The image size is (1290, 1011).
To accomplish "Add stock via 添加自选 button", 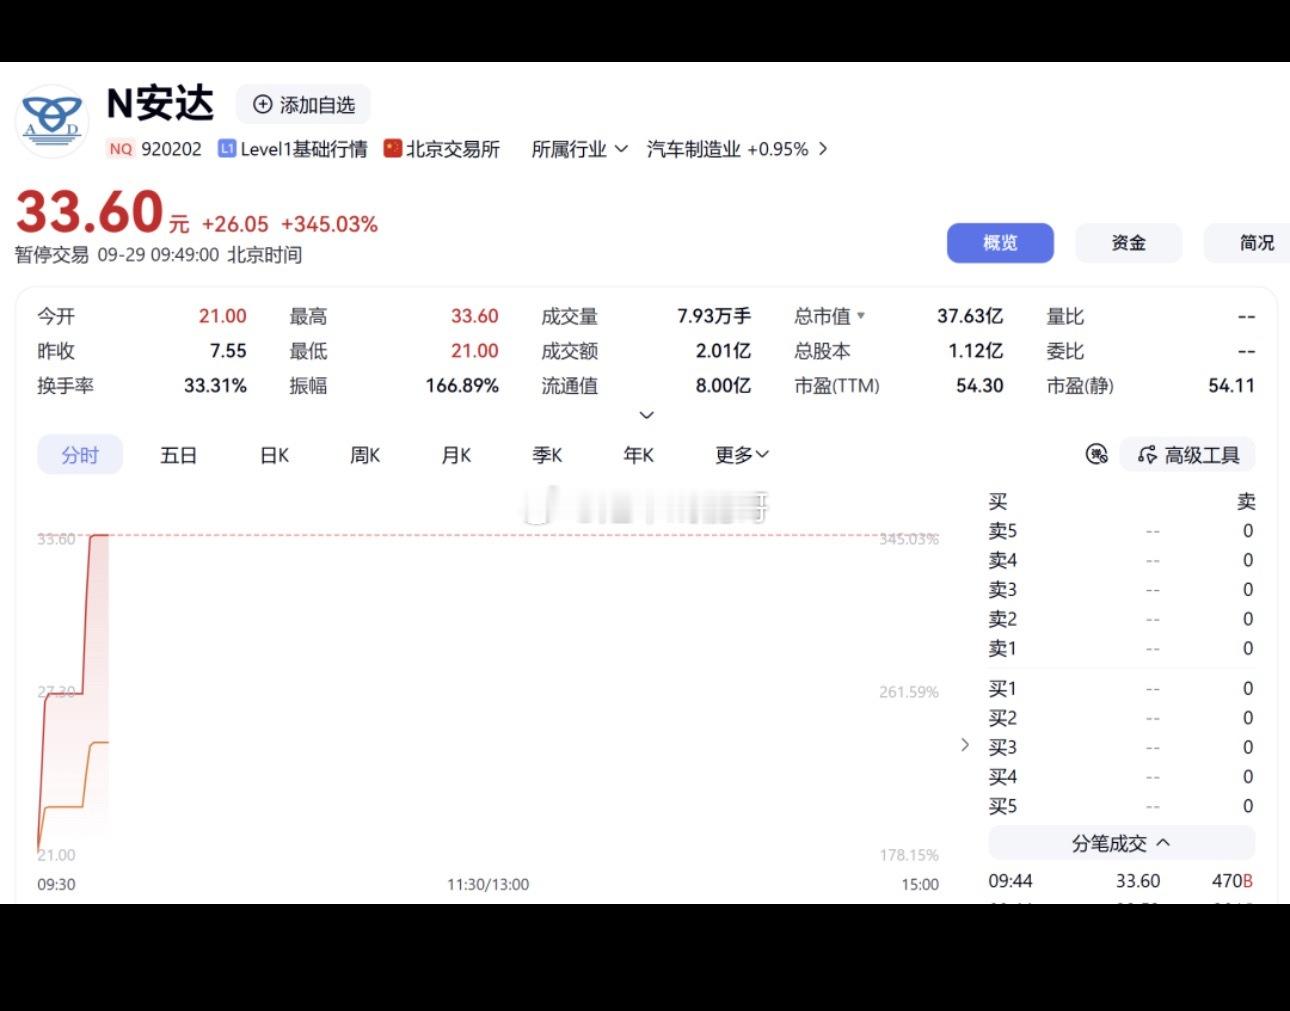I will [303, 105].
